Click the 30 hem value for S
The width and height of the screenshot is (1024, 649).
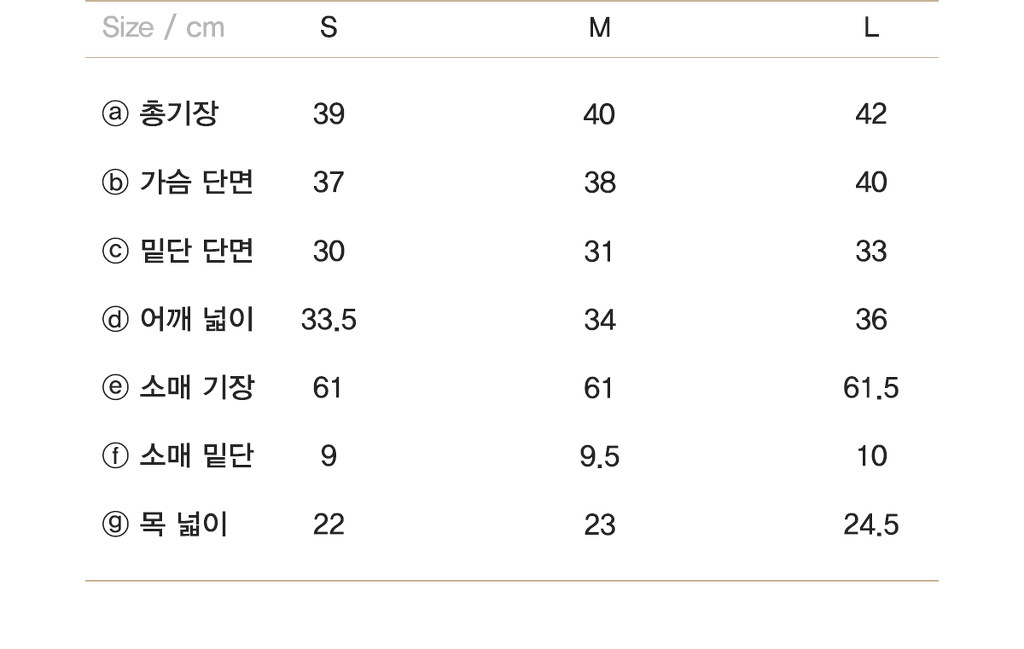pos(328,251)
